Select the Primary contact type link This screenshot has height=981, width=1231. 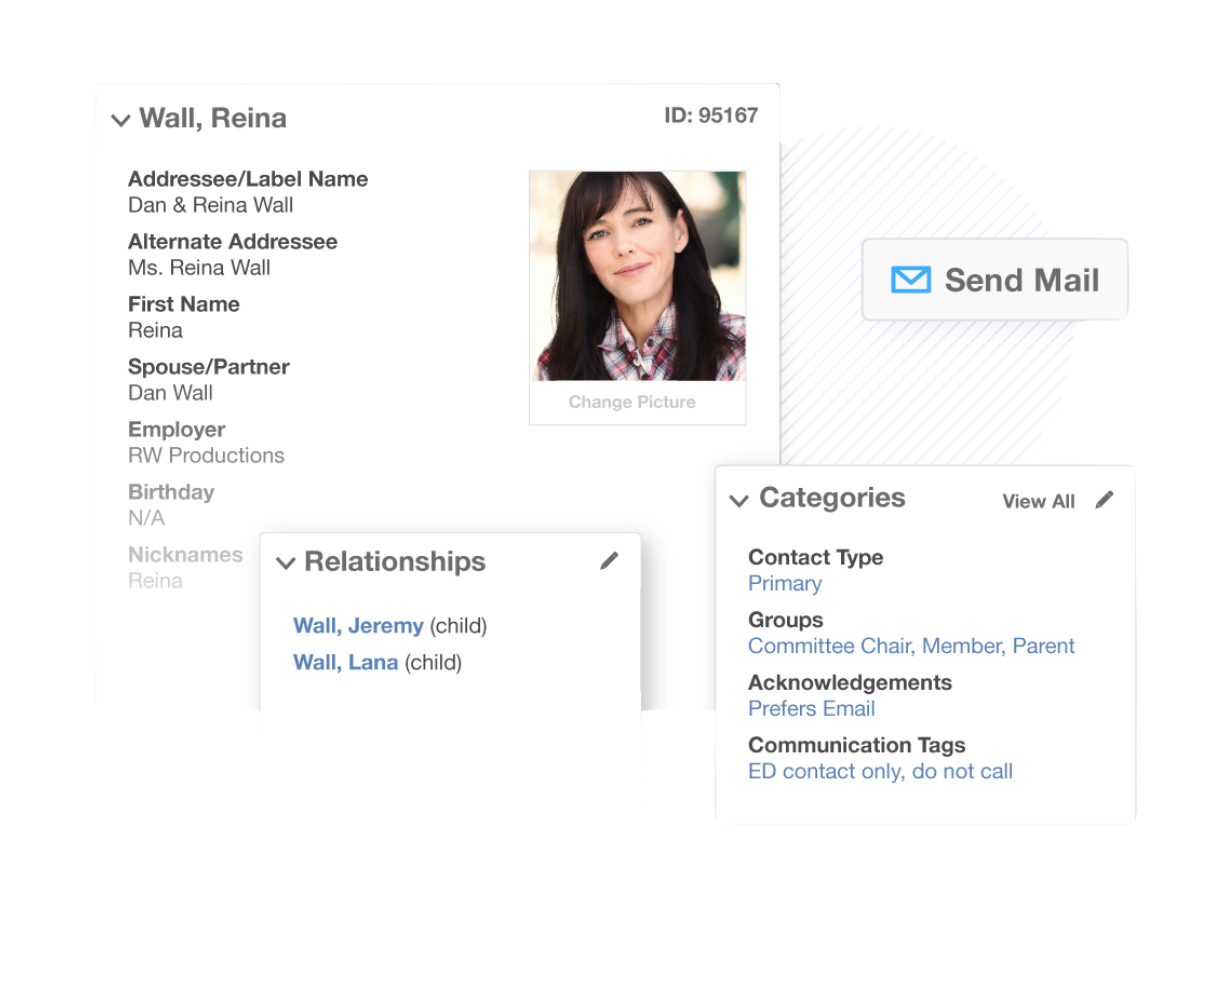point(785,584)
